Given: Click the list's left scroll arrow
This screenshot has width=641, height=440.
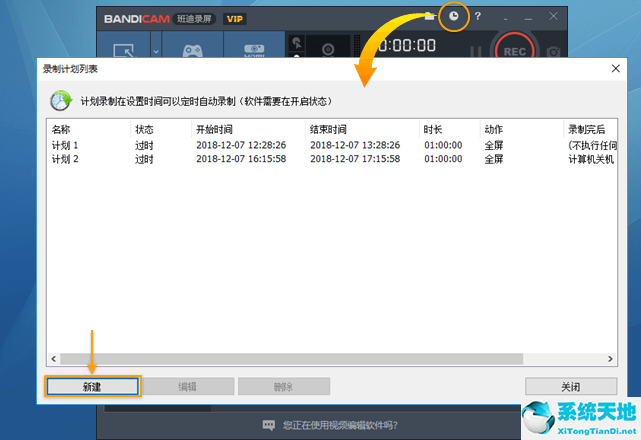Looking at the screenshot, I should pyautogui.click(x=54, y=359).
